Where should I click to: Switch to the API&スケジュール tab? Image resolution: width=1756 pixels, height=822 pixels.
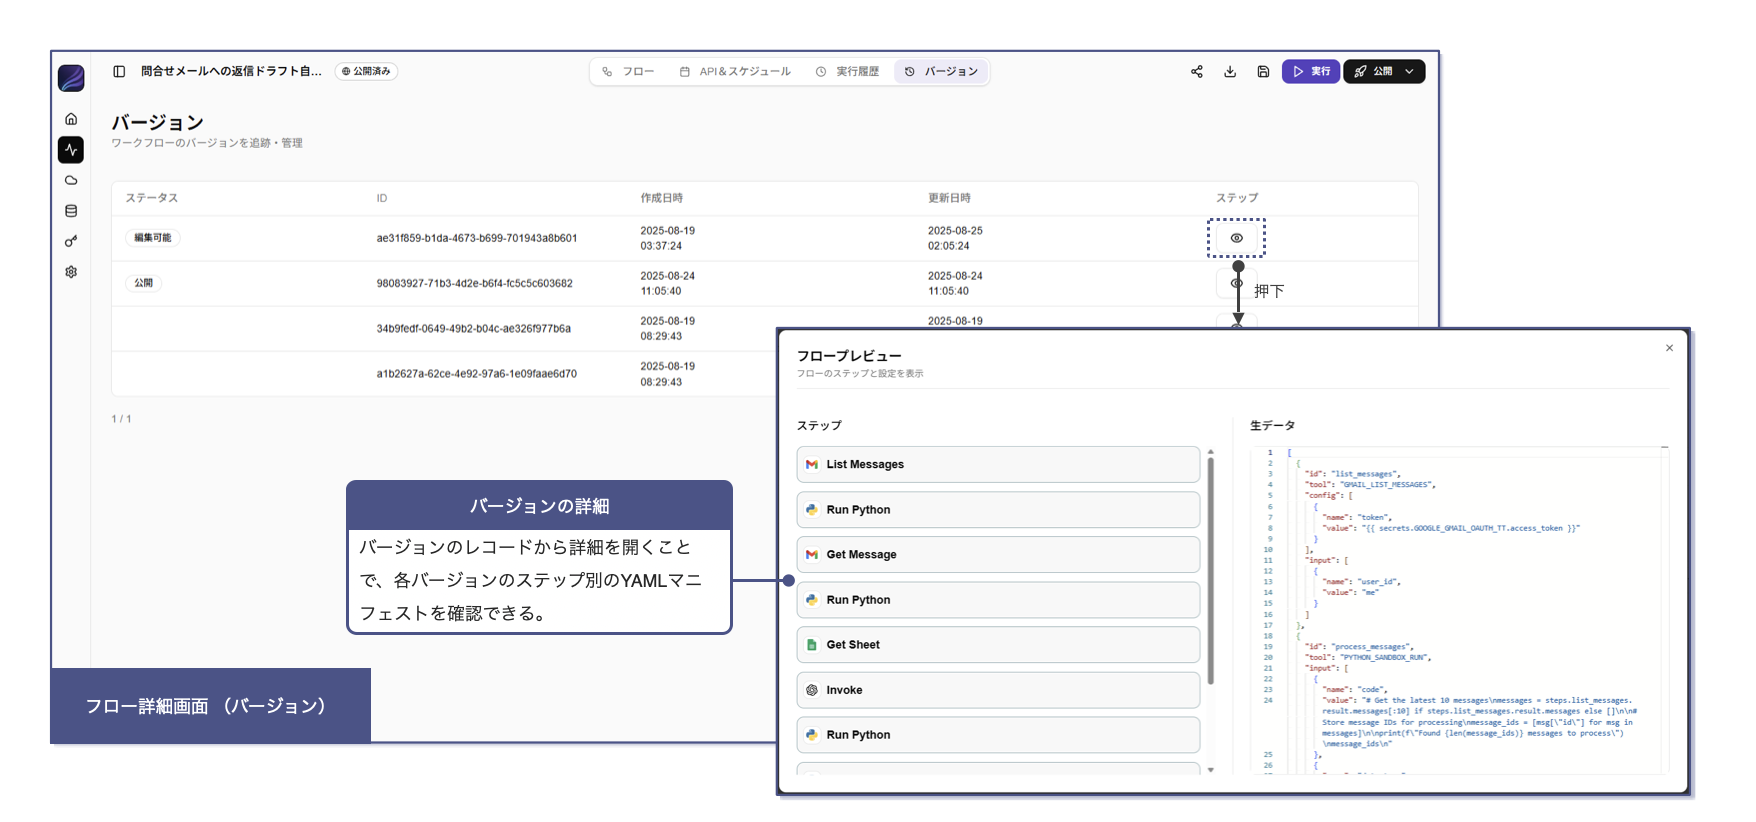(x=735, y=71)
